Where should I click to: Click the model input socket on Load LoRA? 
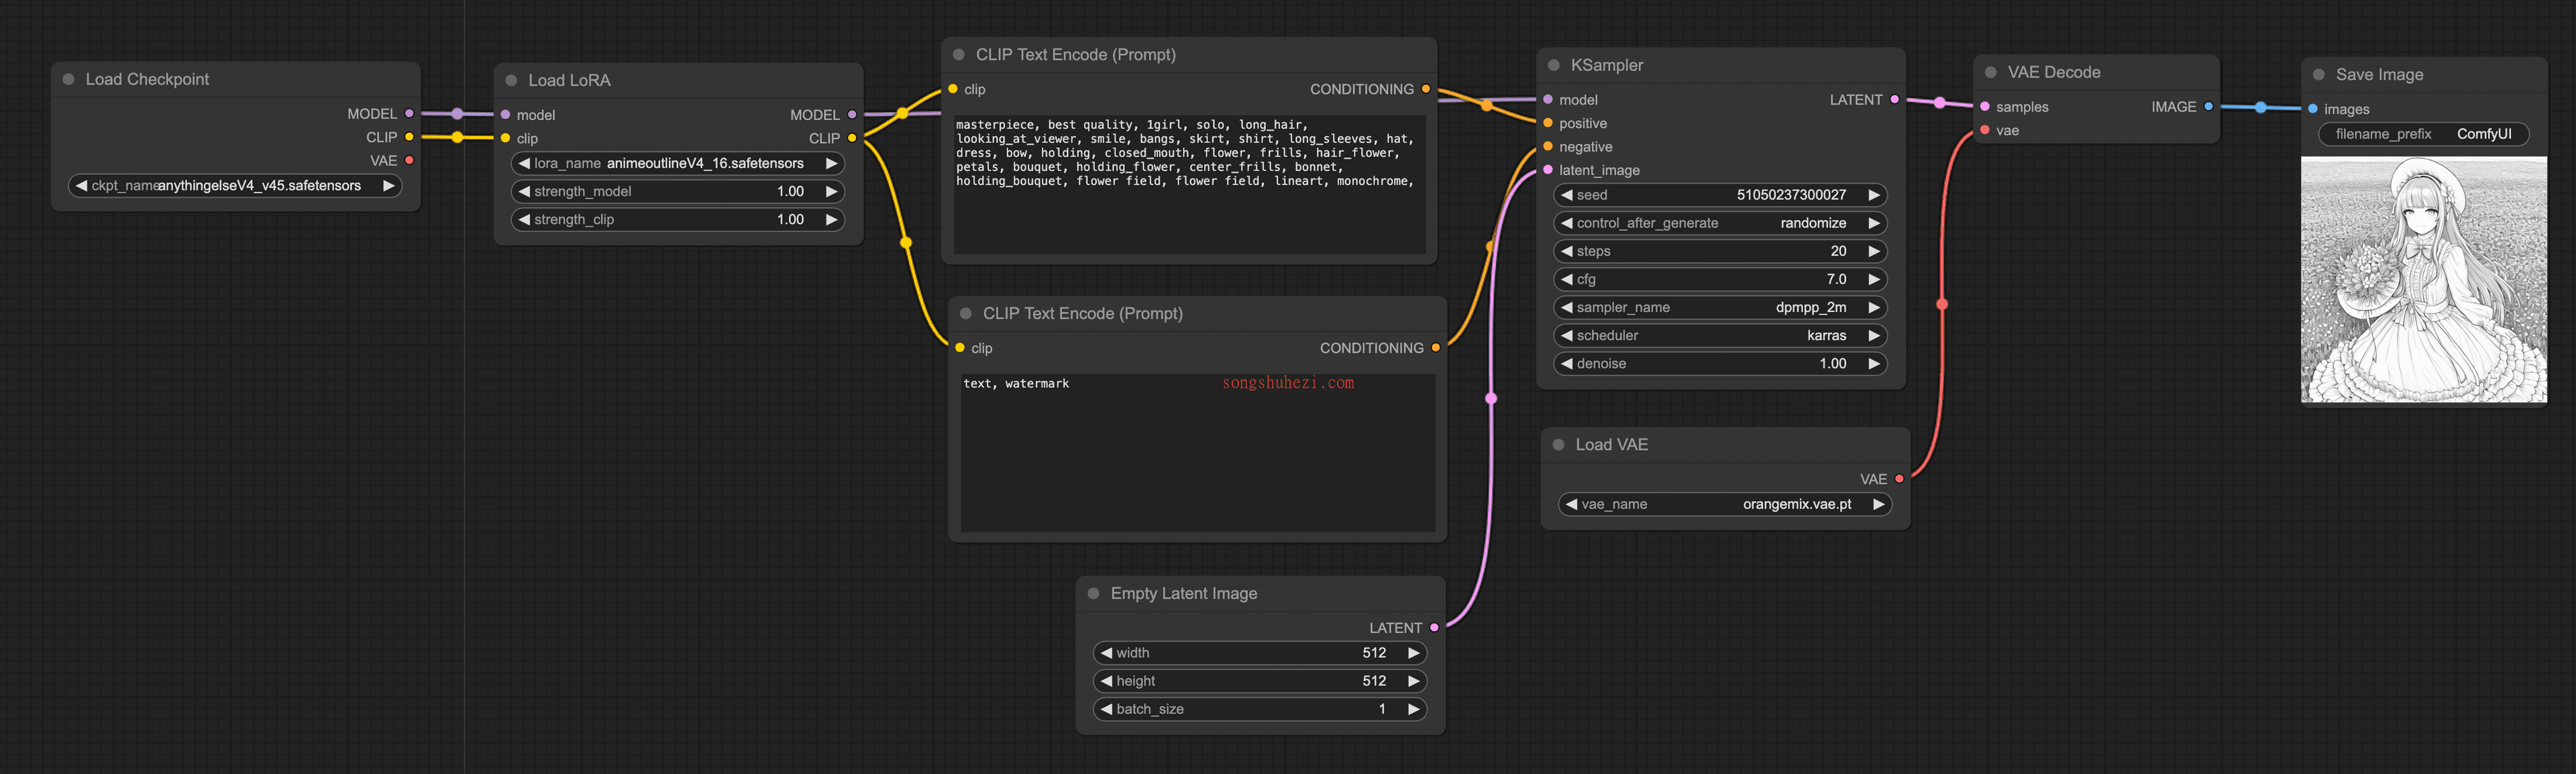(x=506, y=115)
